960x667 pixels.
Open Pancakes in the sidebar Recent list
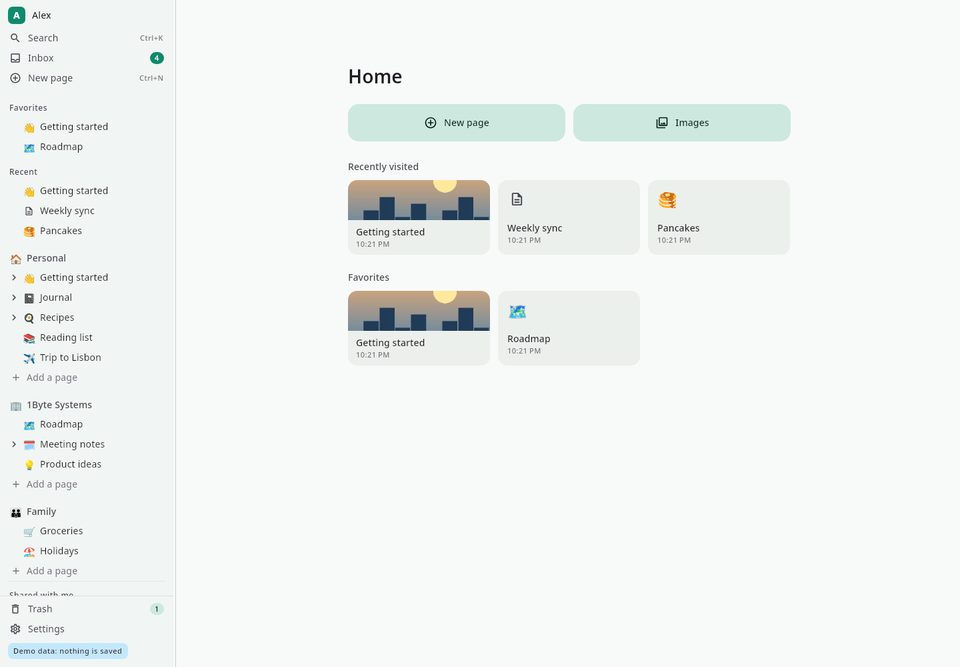(88, 231)
